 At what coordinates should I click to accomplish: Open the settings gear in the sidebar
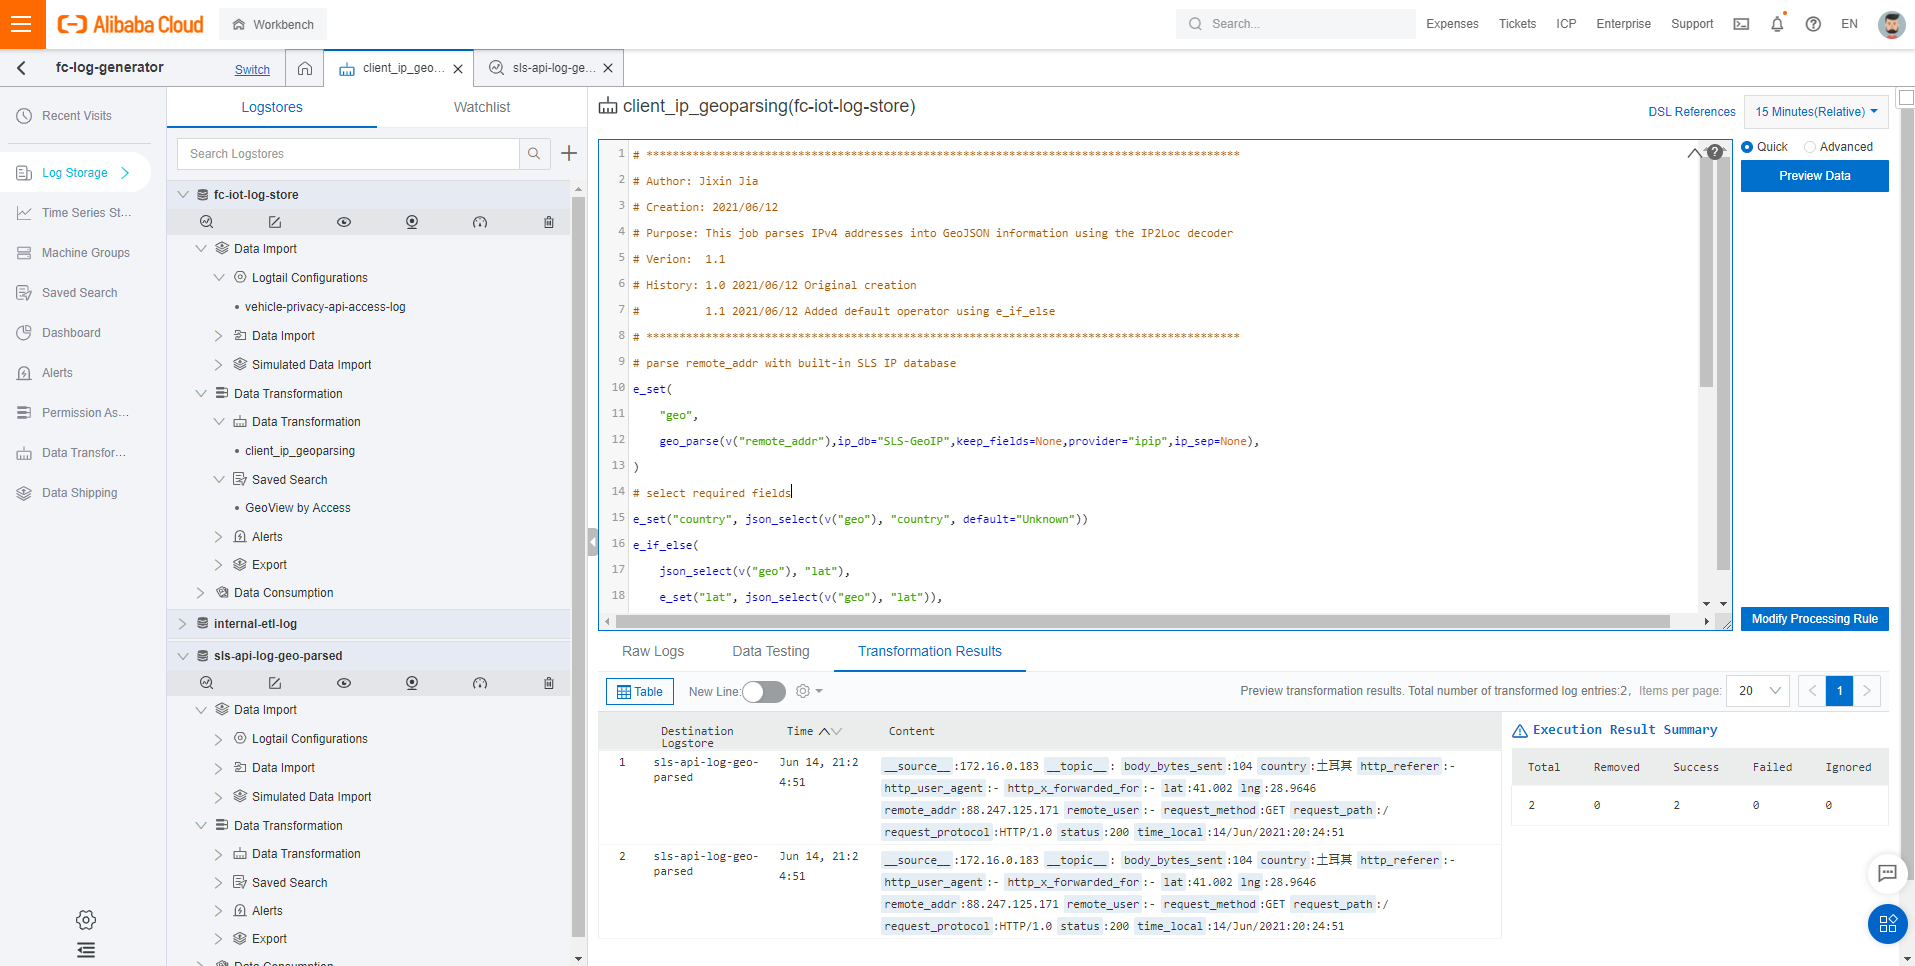pos(86,920)
